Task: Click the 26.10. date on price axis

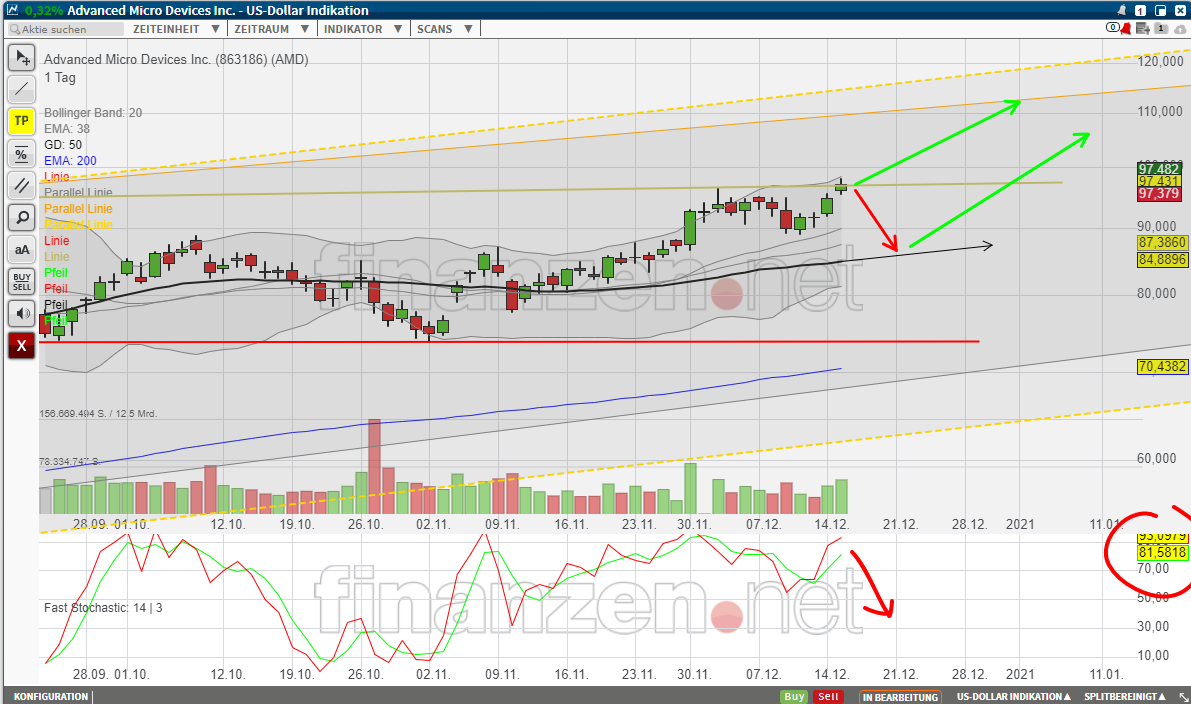Action: 365,524
